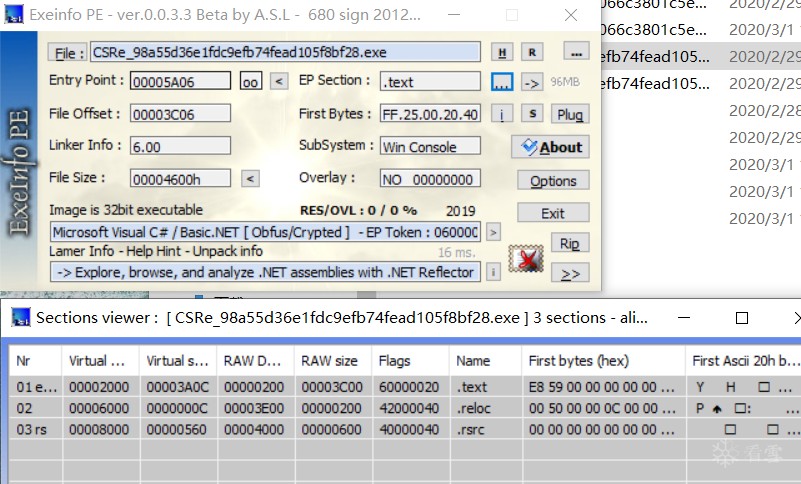Open the Plug plugins button
The width and height of the screenshot is (801, 484).
[x=570, y=114]
